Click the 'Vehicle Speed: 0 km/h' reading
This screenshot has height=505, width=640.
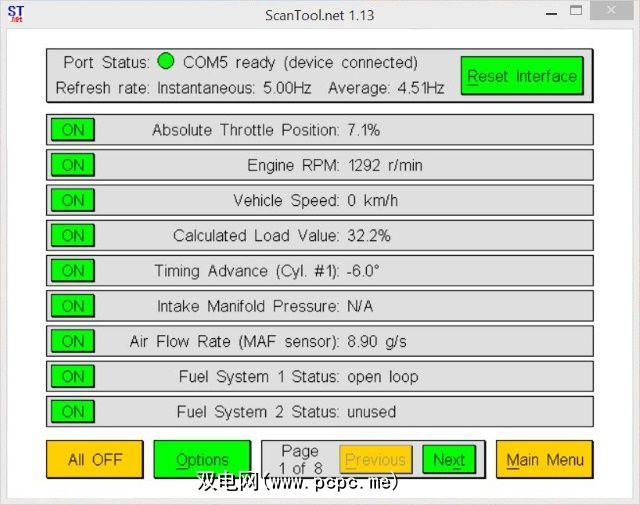(315, 200)
